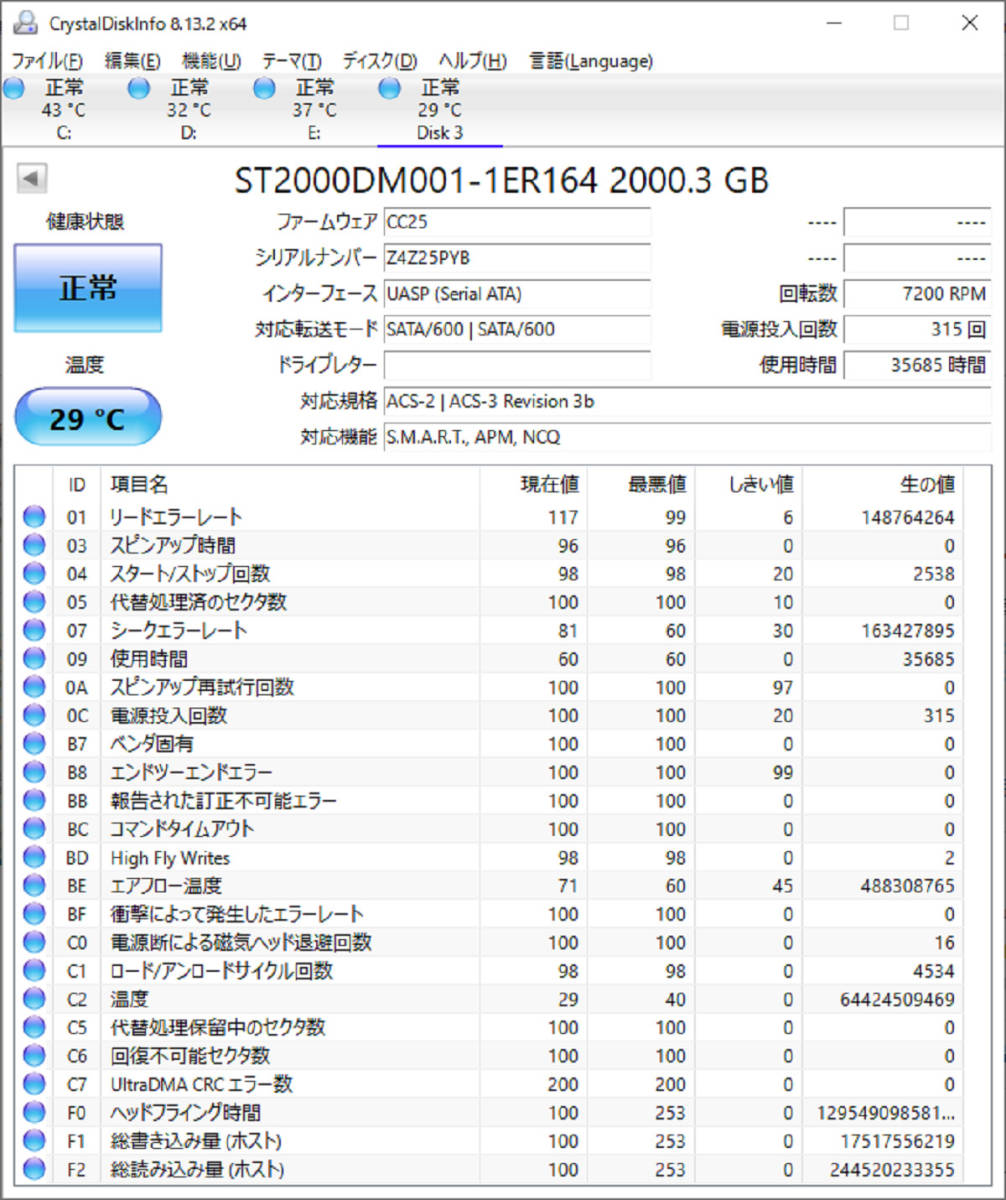Open the 編集(E) menu

tap(133, 61)
